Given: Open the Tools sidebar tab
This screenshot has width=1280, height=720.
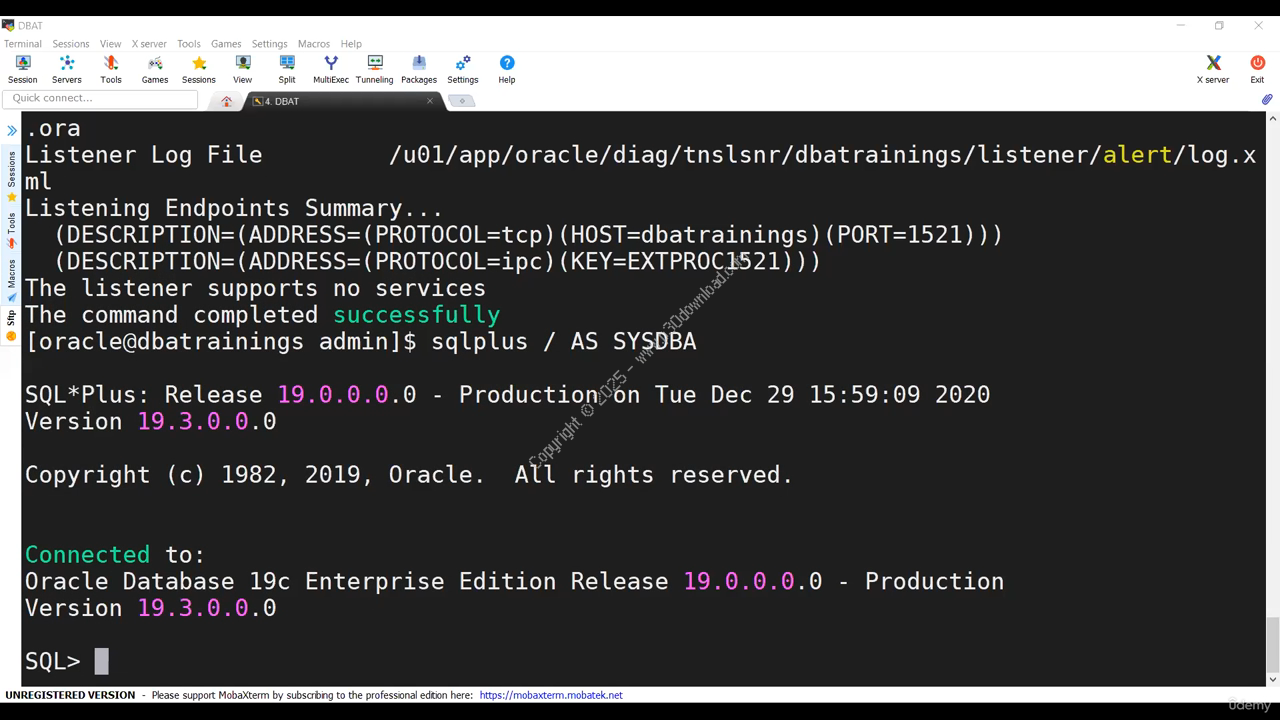Looking at the screenshot, I should click(x=11, y=230).
